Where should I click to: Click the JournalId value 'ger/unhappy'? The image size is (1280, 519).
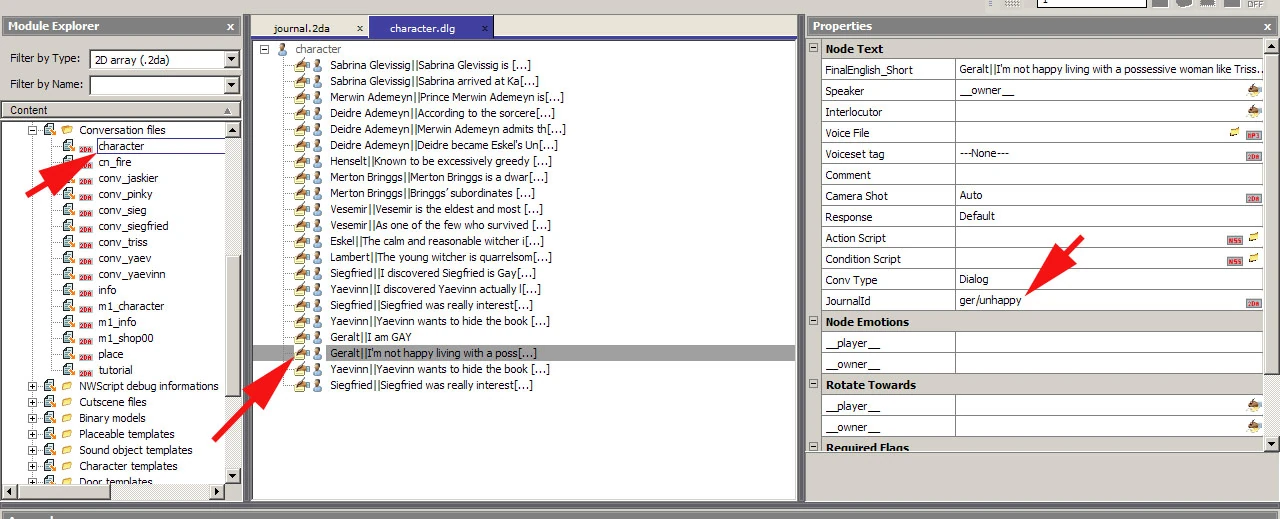tap(990, 301)
